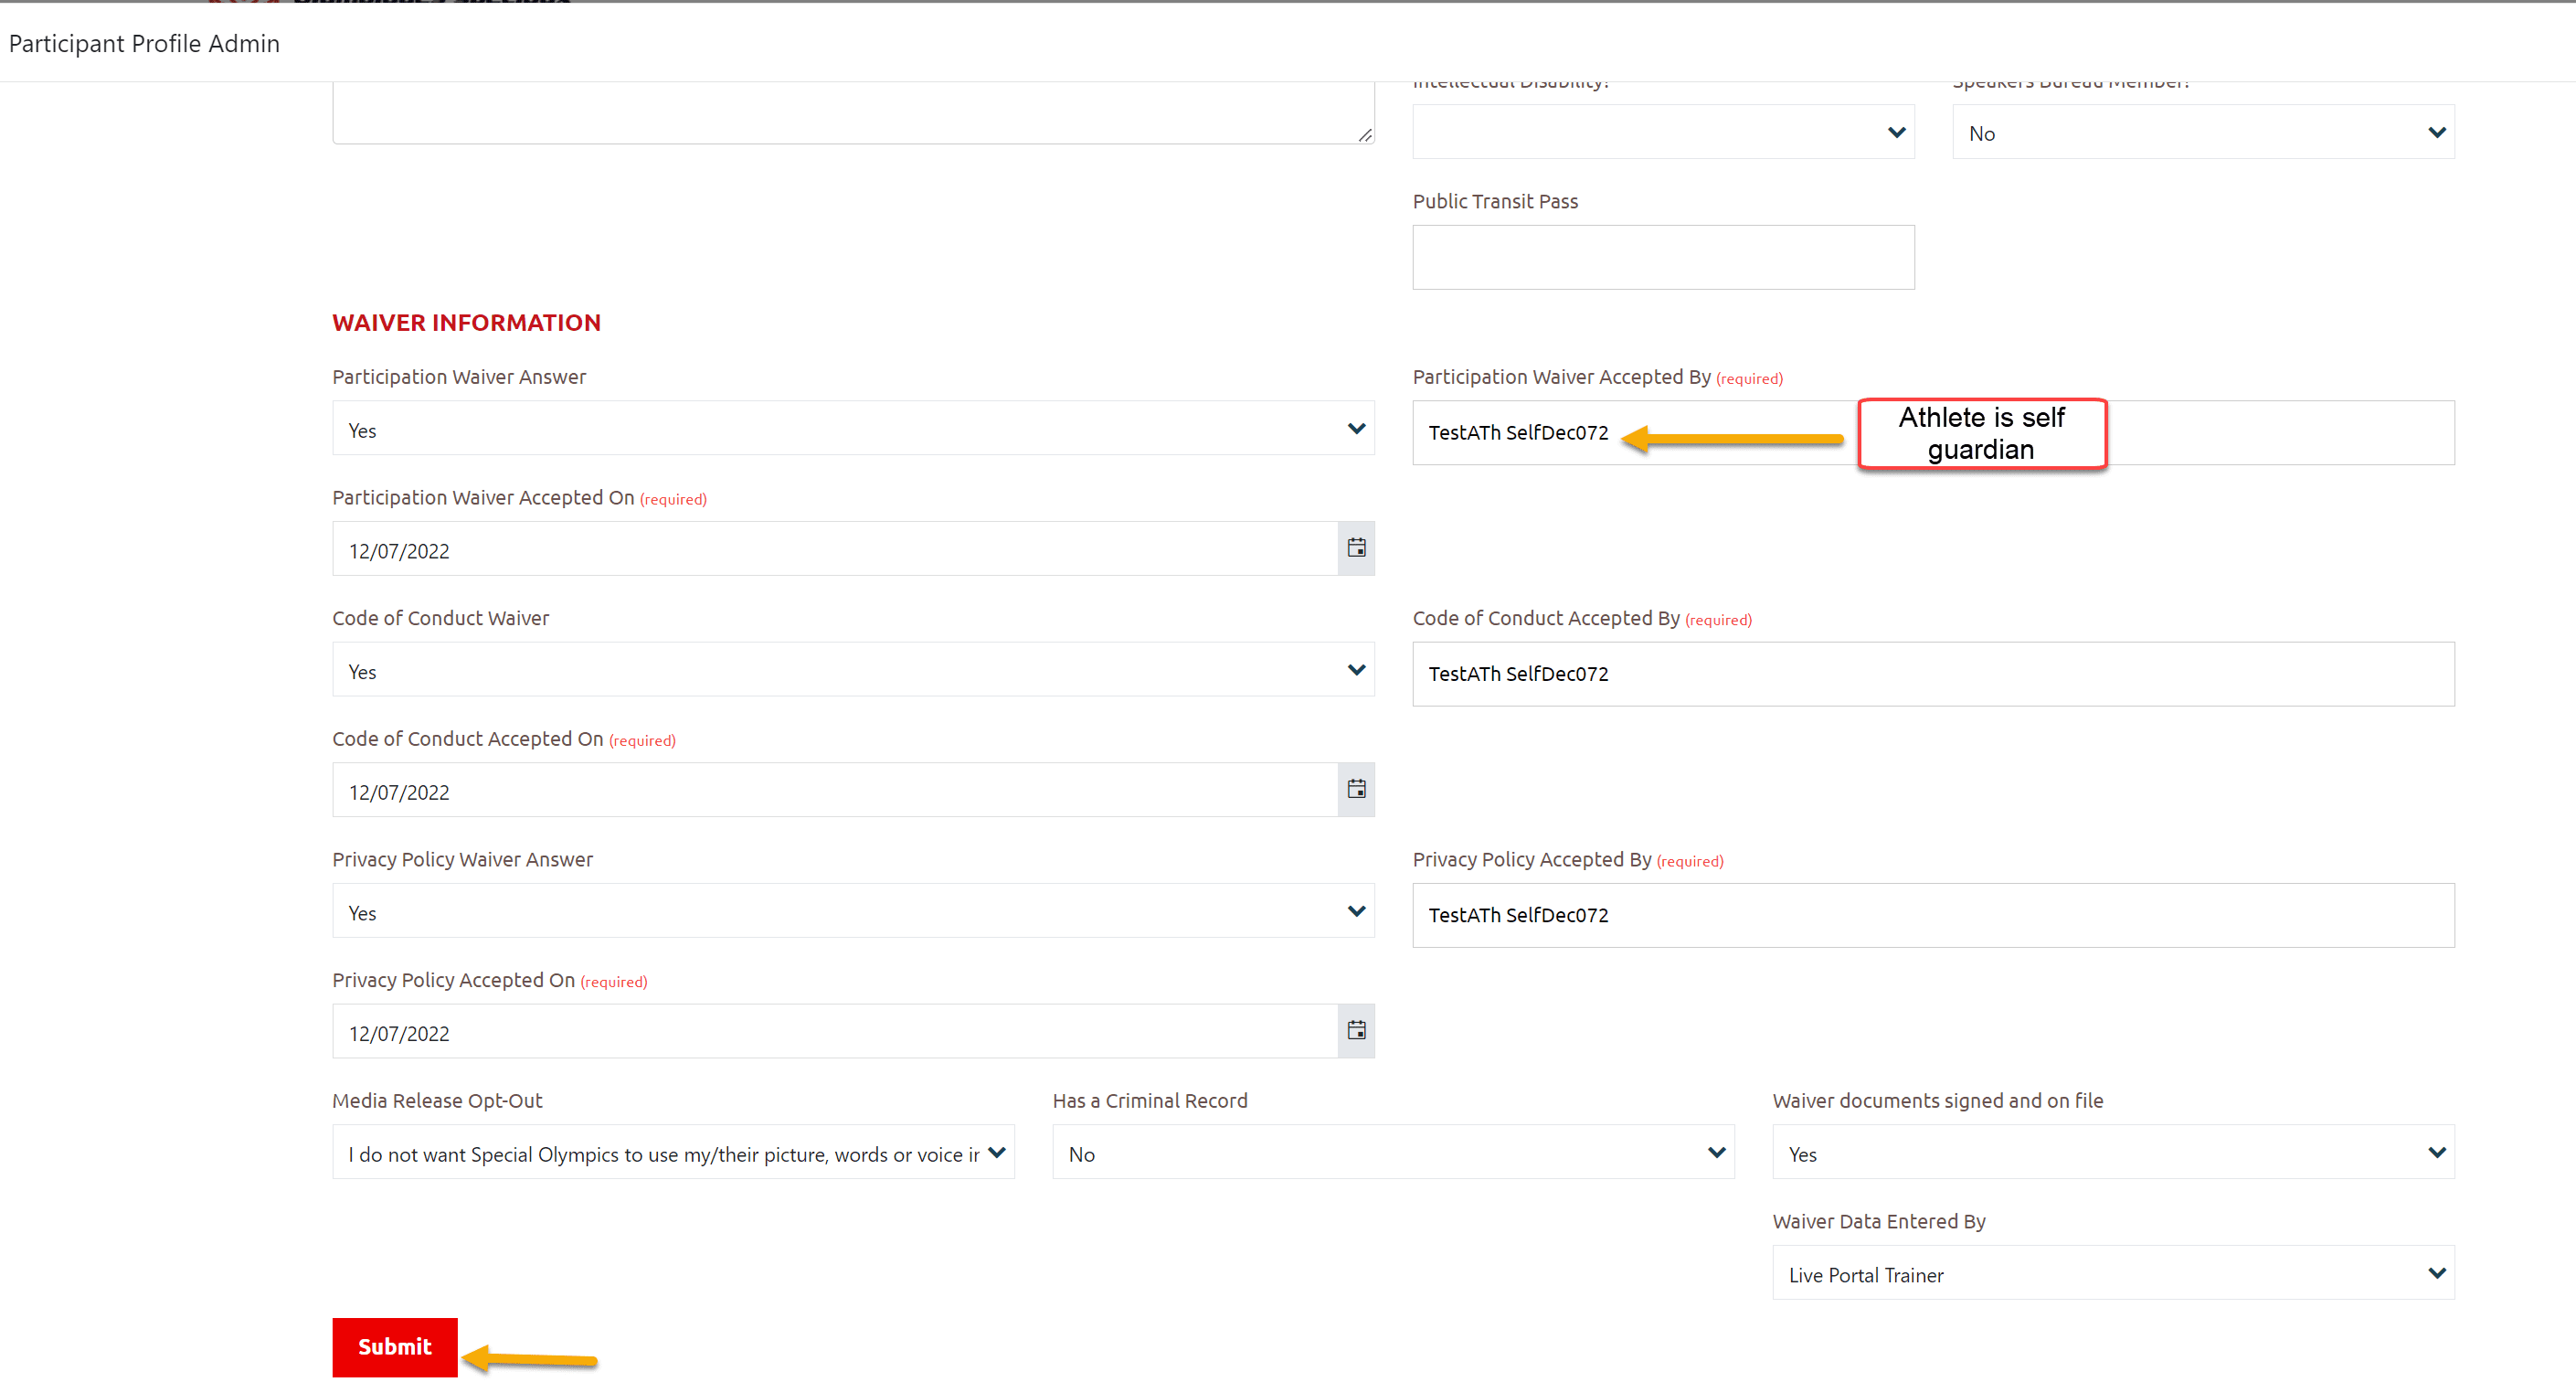Open Has a Criminal Record dropdown

point(1393,1152)
